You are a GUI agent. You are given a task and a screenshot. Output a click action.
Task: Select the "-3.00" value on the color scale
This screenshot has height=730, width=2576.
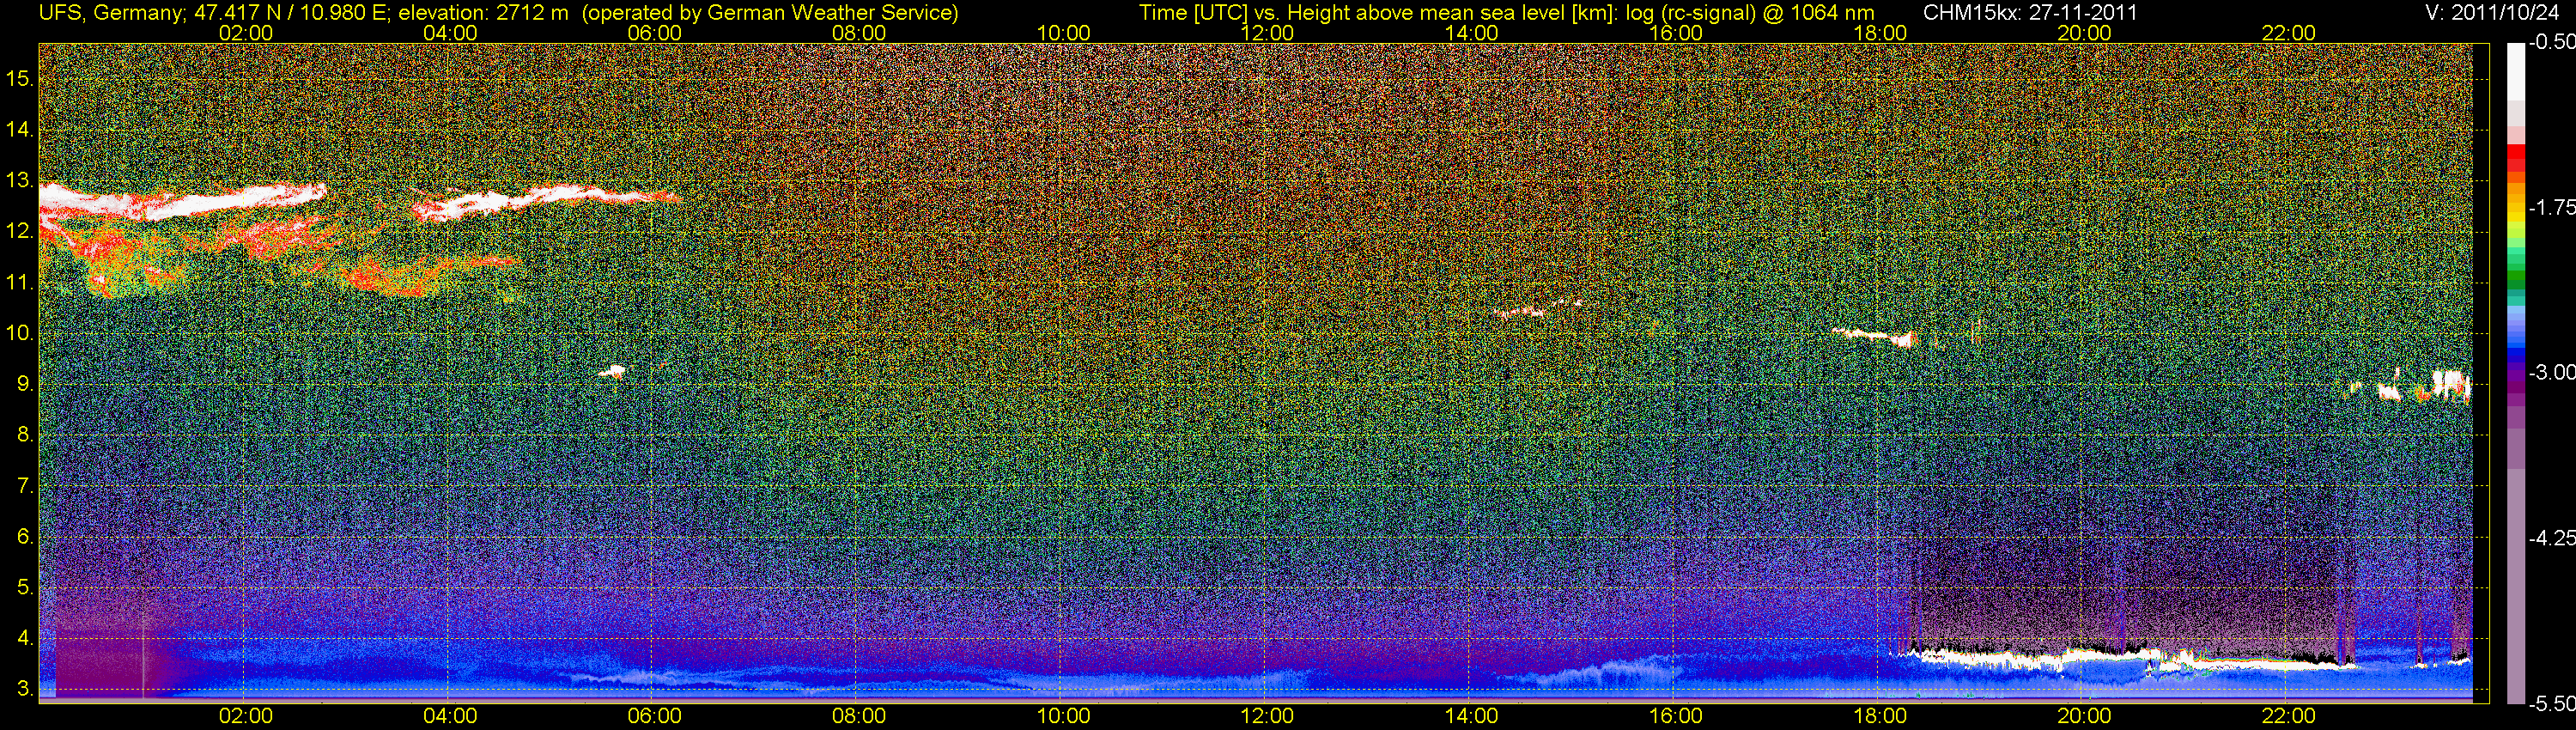point(2551,372)
